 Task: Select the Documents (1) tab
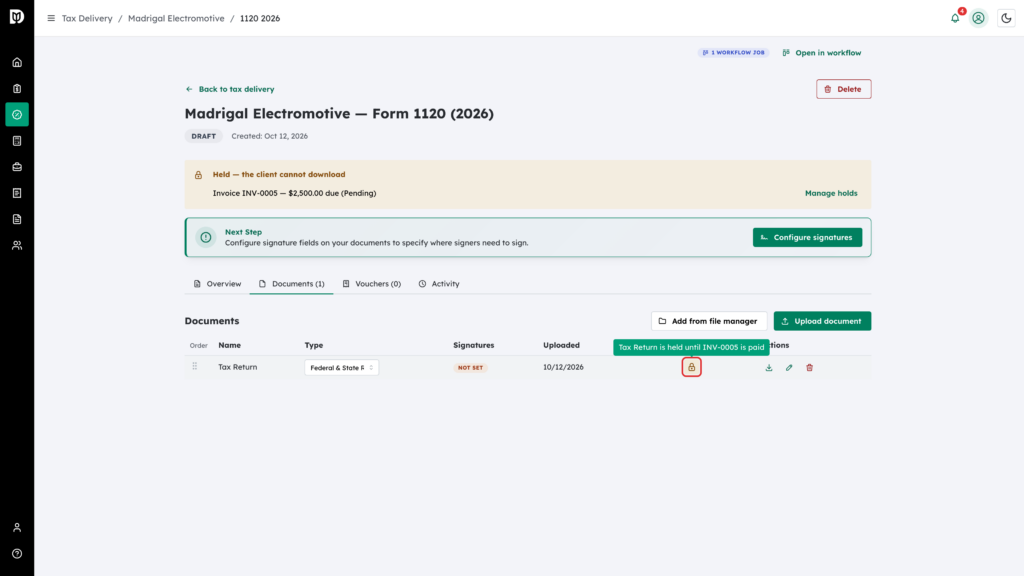click(x=291, y=283)
